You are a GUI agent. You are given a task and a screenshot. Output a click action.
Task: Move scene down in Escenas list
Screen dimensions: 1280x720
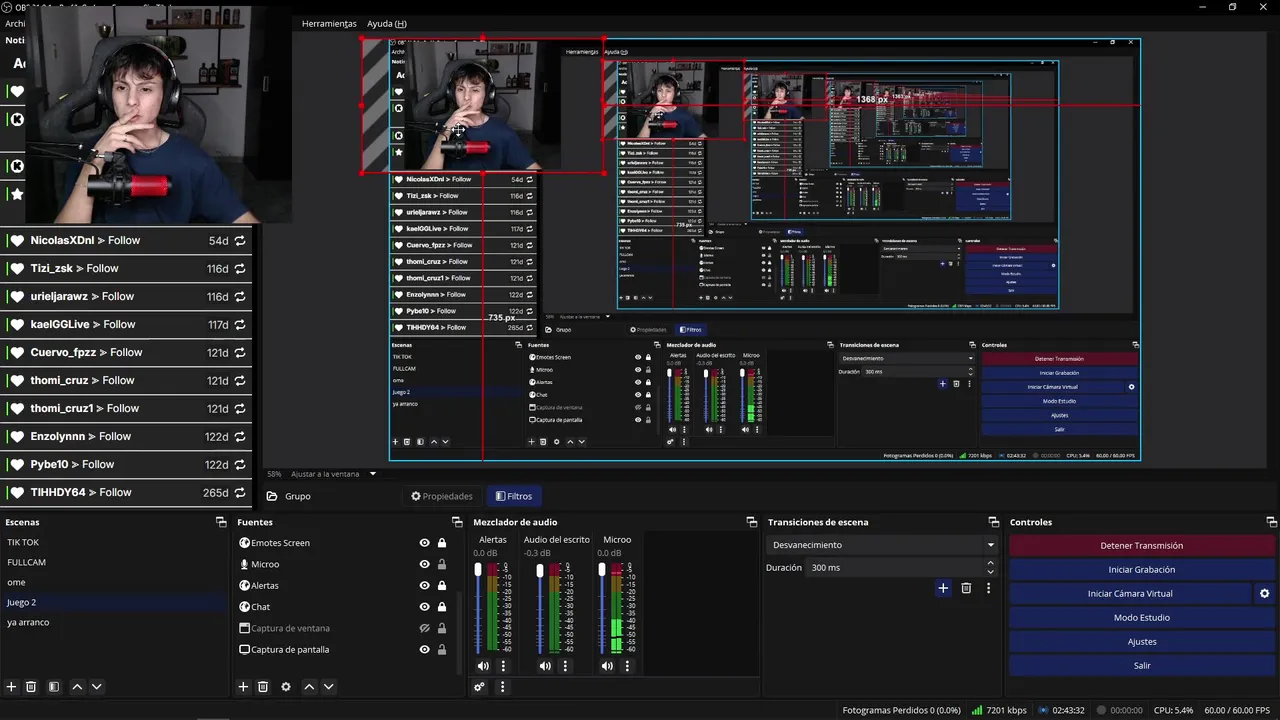[x=97, y=687]
